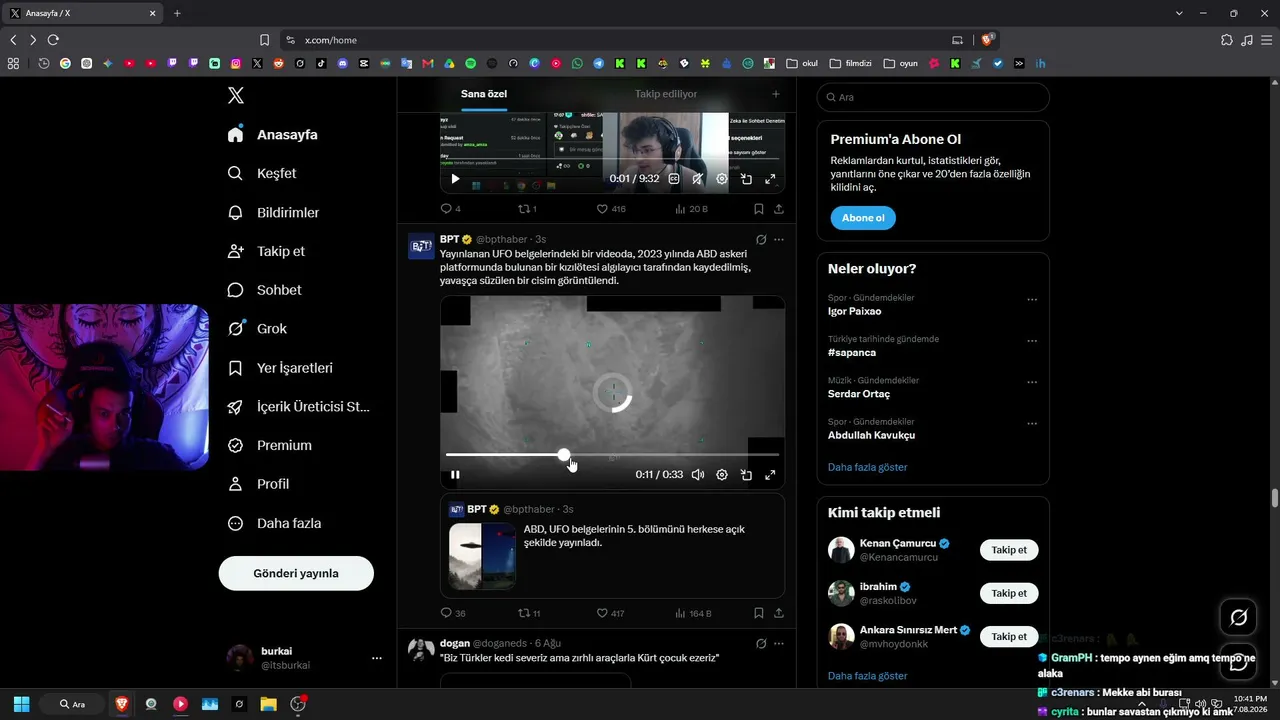The height and width of the screenshot is (720, 1280).
Task: Like the BPT post with 417 likes
Action: pos(610,613)
